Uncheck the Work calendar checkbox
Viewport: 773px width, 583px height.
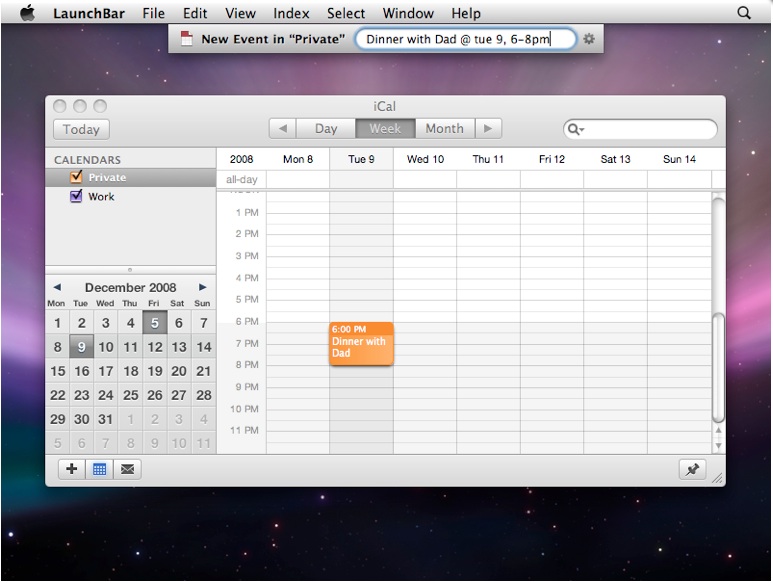point(76,197)
